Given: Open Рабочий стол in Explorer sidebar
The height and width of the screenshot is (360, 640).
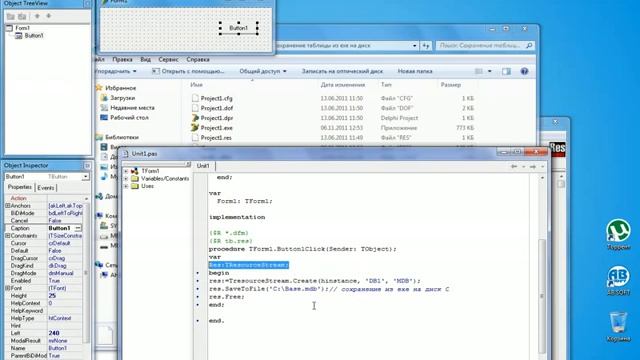Looking at the screenshot, I should pos(129,118).
